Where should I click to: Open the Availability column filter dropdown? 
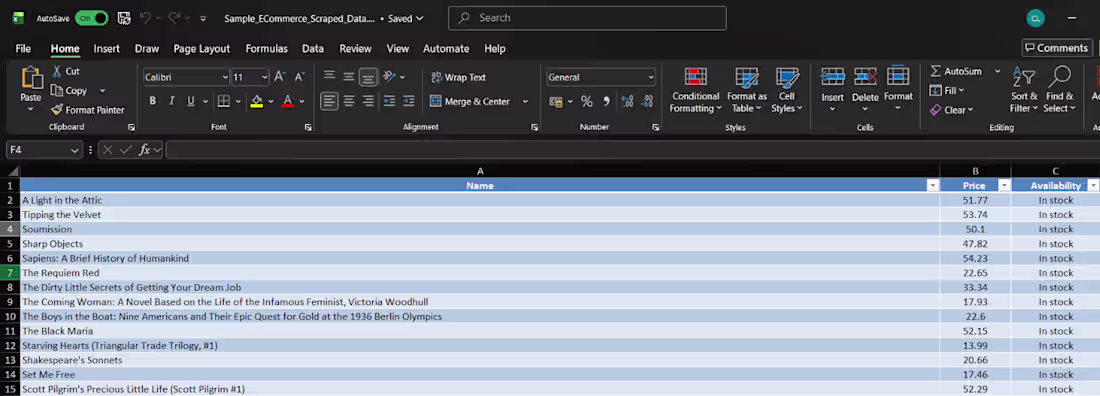(1092, 186)
